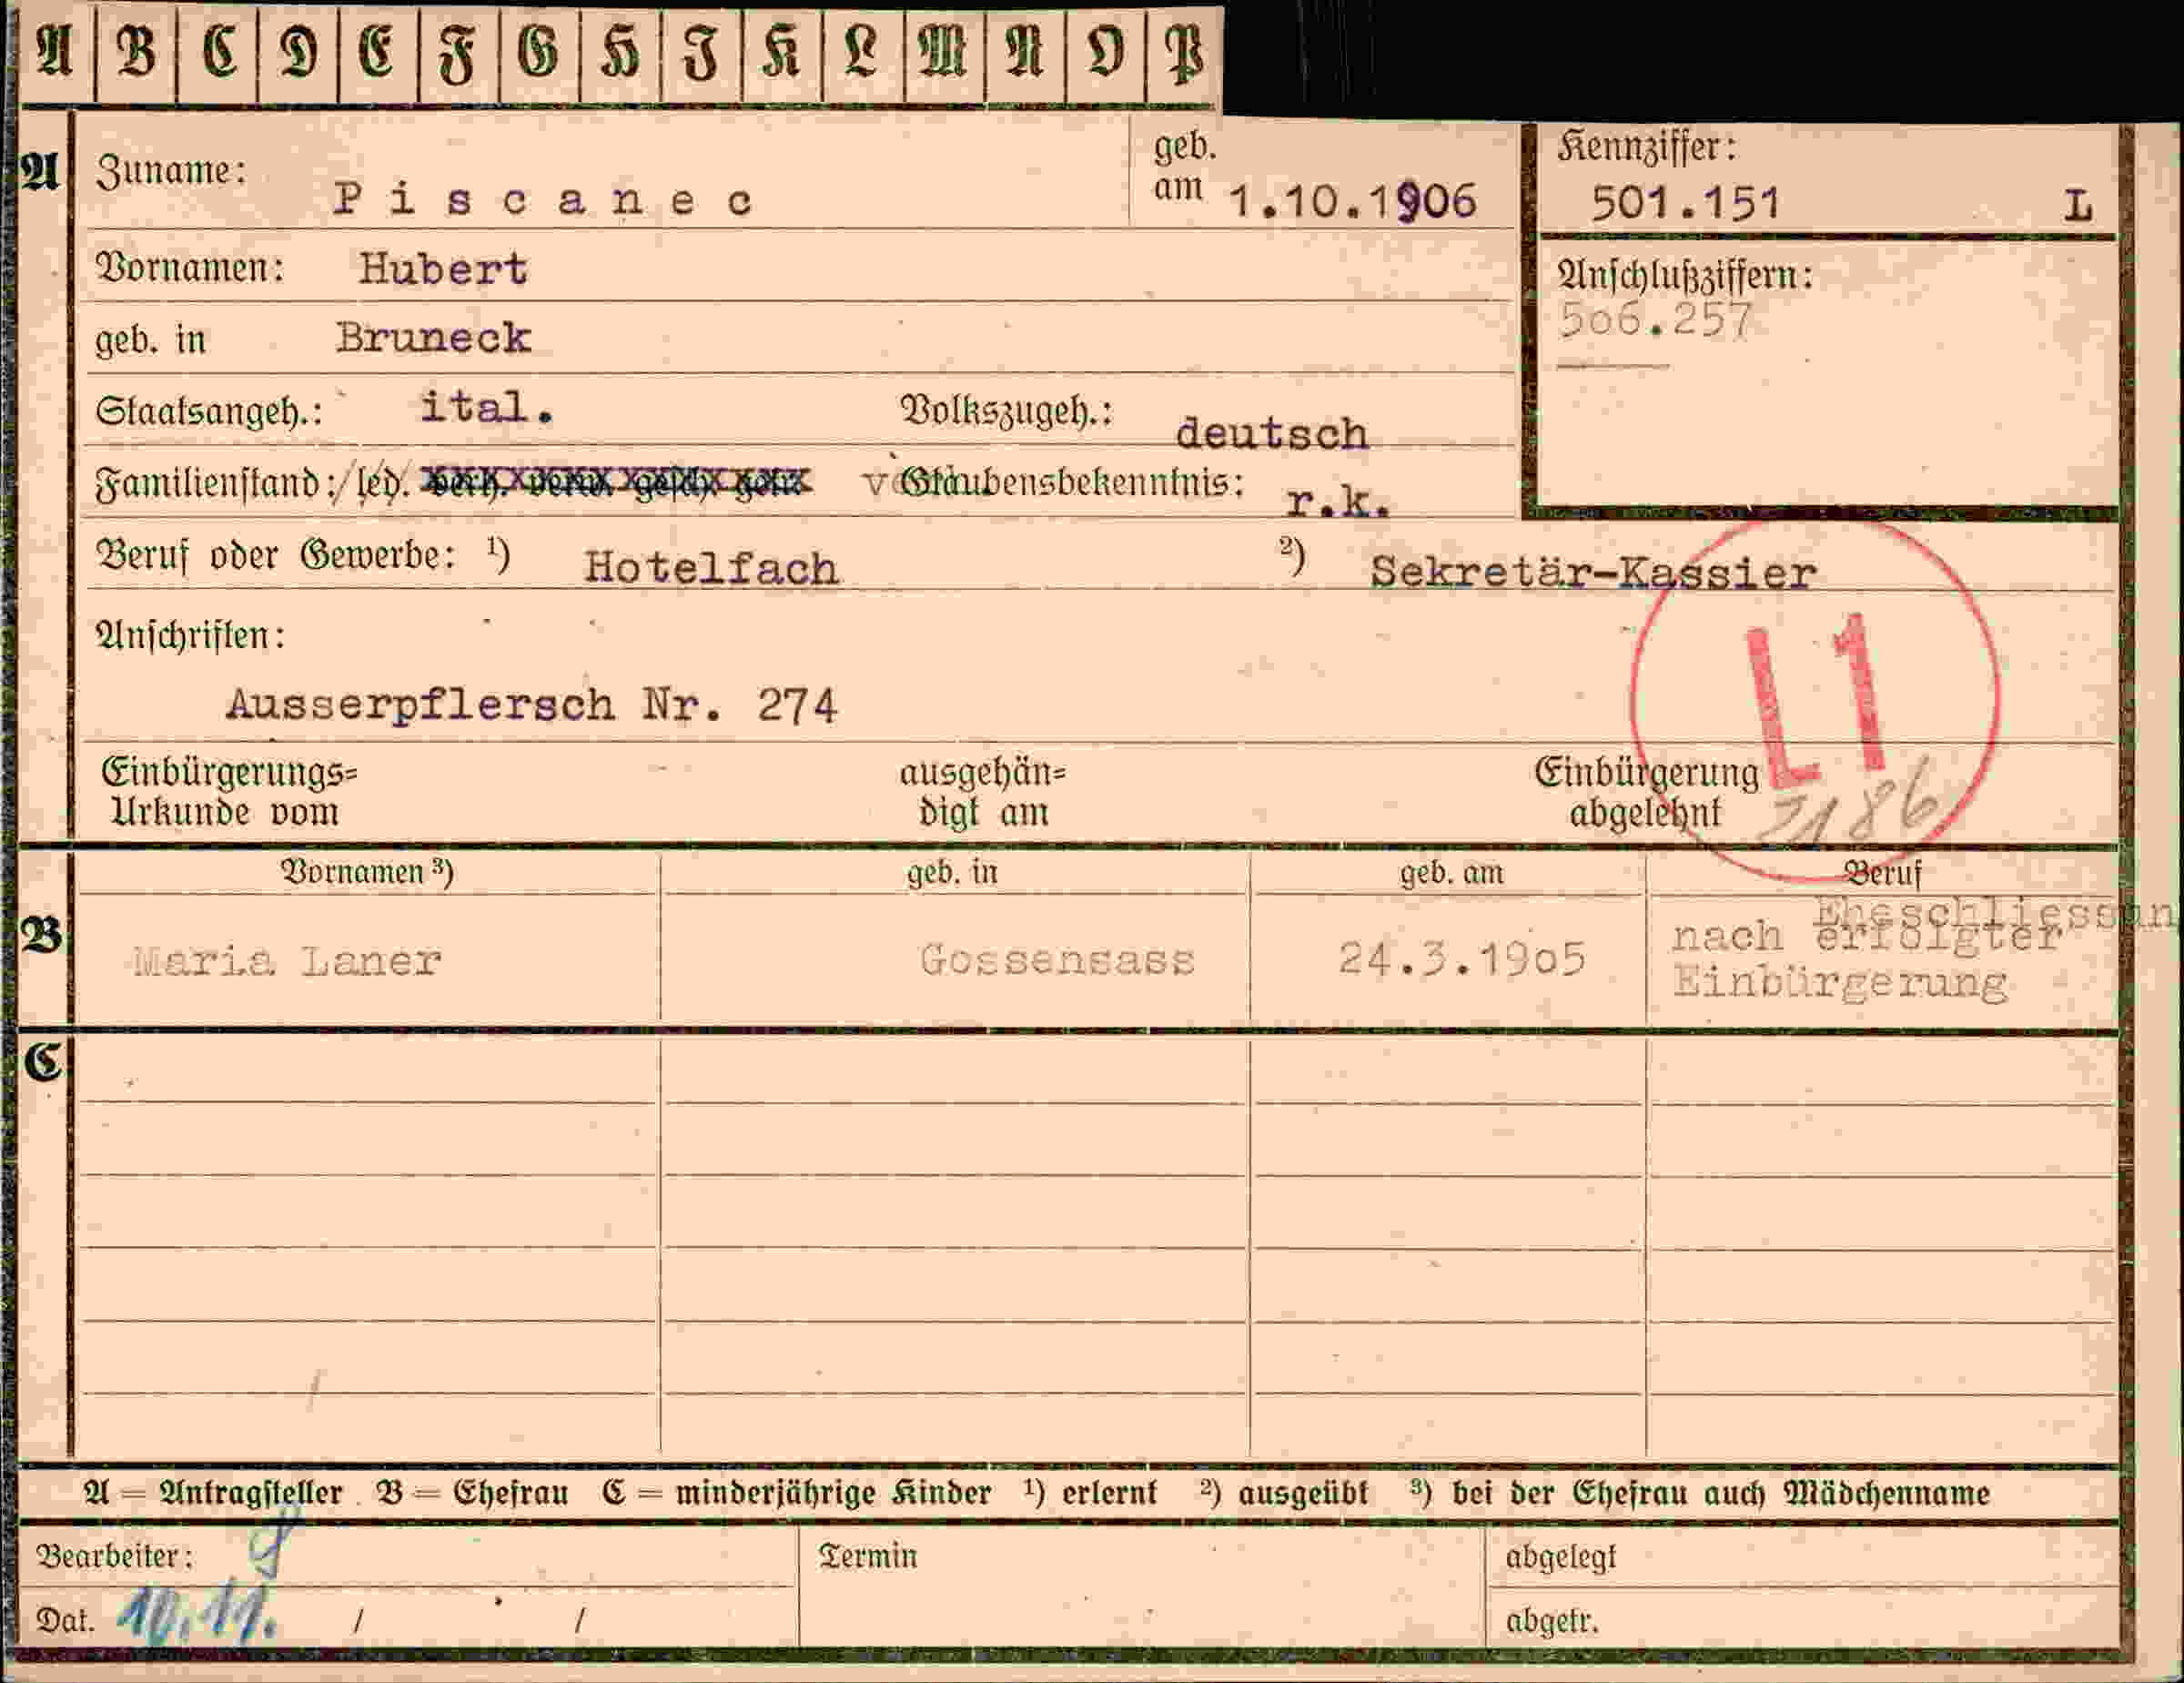Click the x-ed out marital status options
2184x1683 pixels.
616,483
